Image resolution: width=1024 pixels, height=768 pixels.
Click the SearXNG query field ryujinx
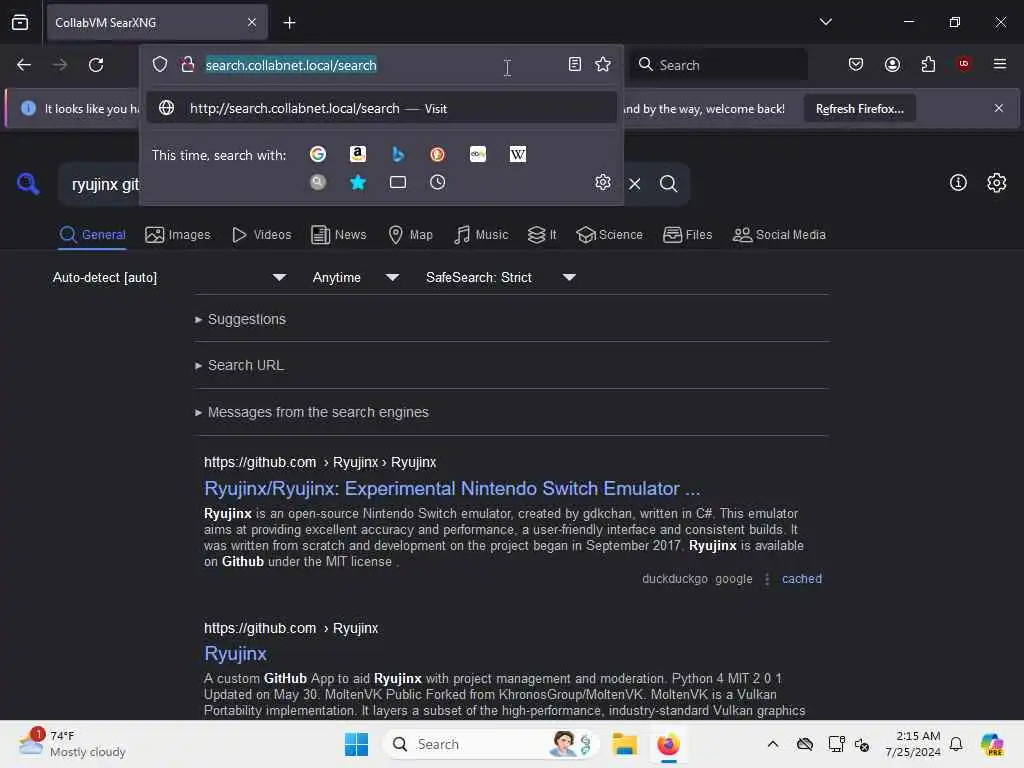[x=105, y=185]
